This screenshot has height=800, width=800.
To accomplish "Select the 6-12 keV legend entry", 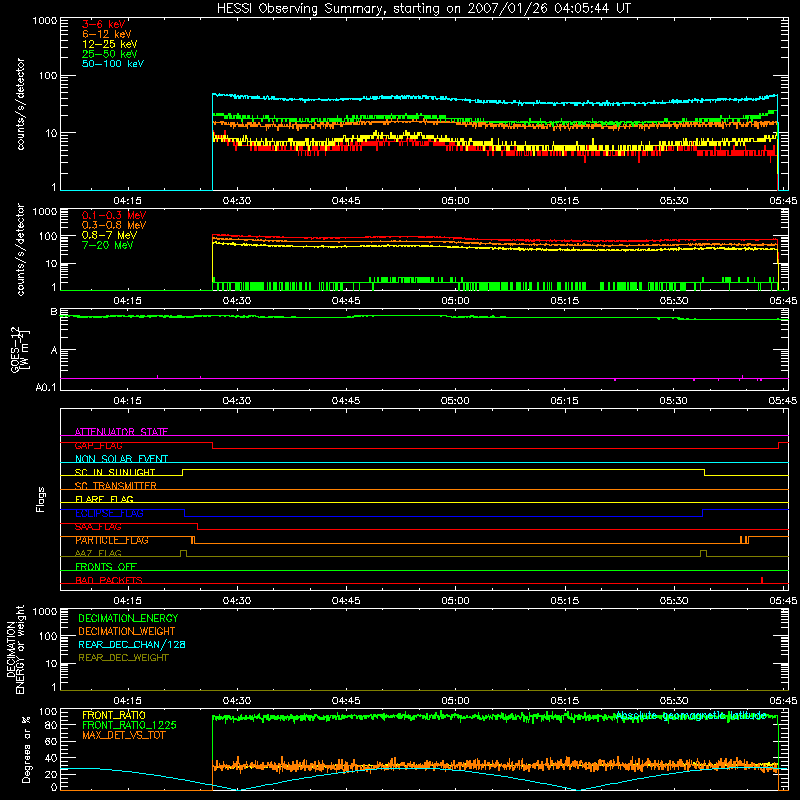I will (x=107, y=34).
